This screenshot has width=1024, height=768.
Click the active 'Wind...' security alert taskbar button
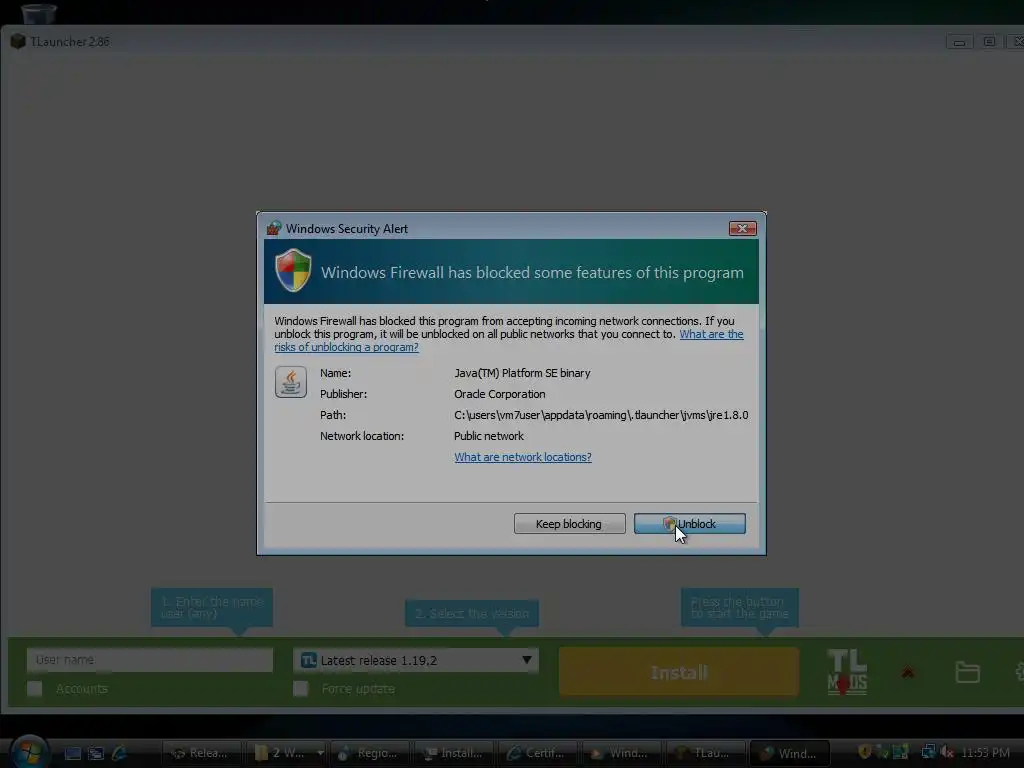[790, 753]
